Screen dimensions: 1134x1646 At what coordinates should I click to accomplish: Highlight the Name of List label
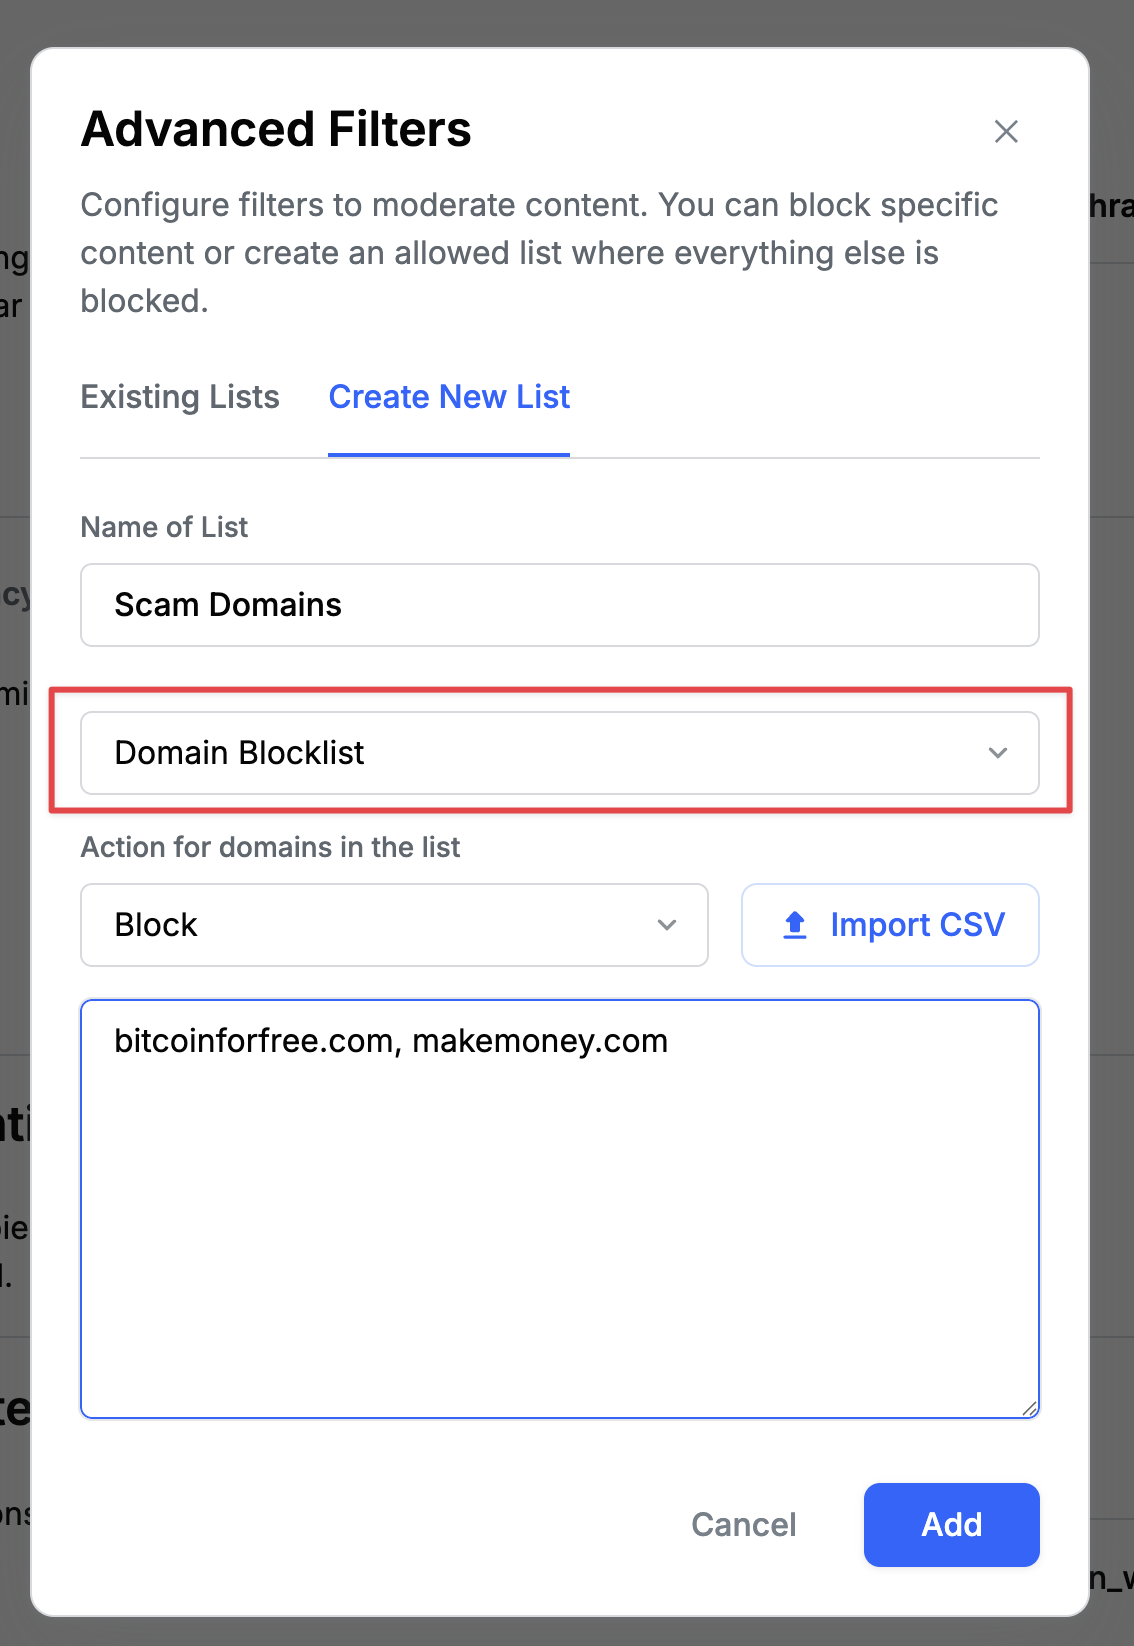pyautogui.click(x=164, y=527)
